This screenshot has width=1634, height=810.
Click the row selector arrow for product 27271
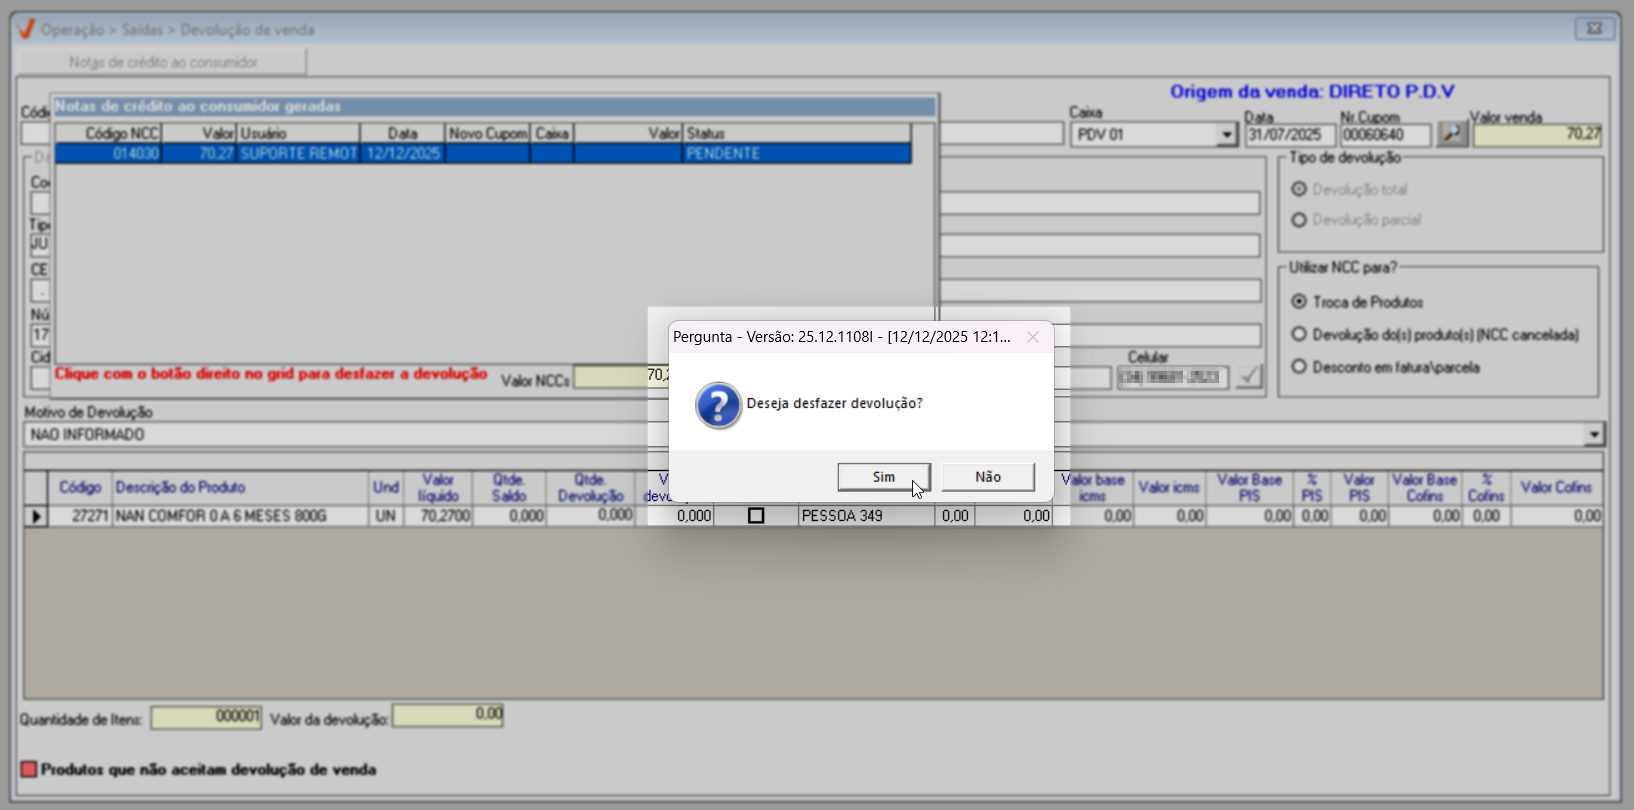click(37, 516)
